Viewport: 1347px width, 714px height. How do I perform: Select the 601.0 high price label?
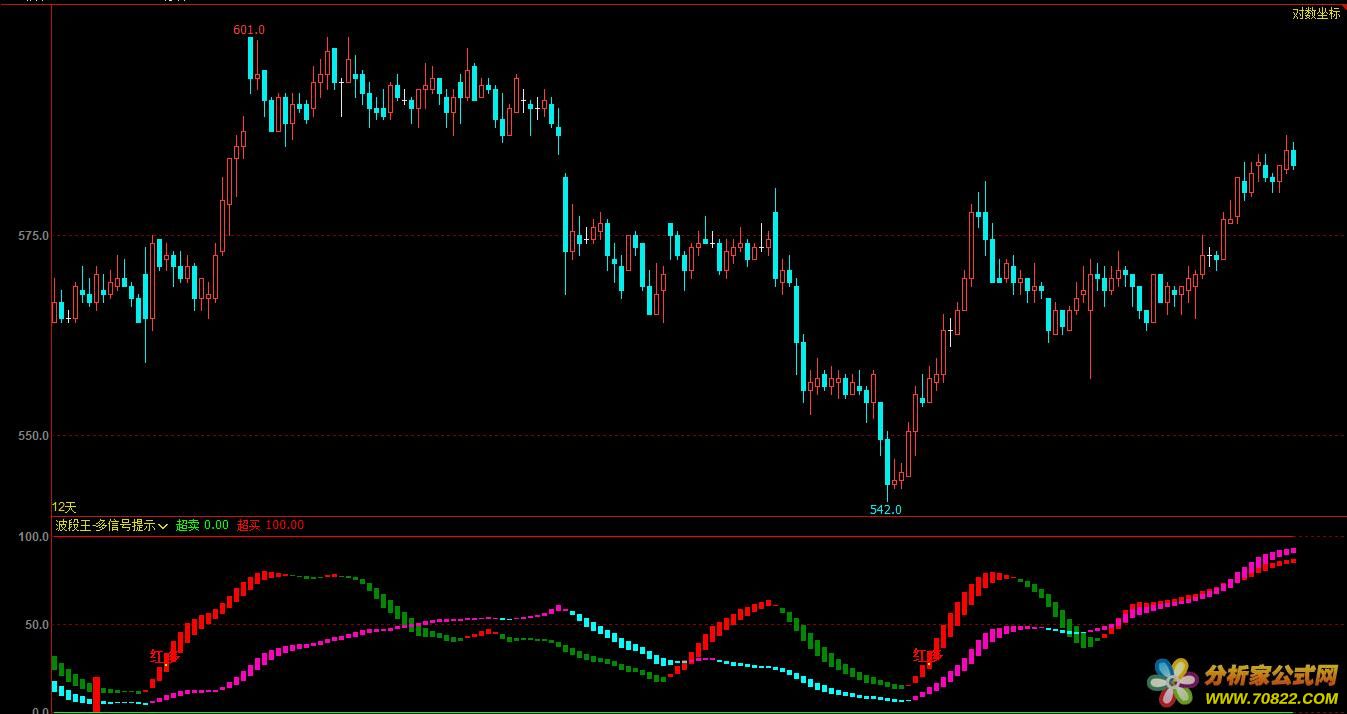[x=249, y=30]
